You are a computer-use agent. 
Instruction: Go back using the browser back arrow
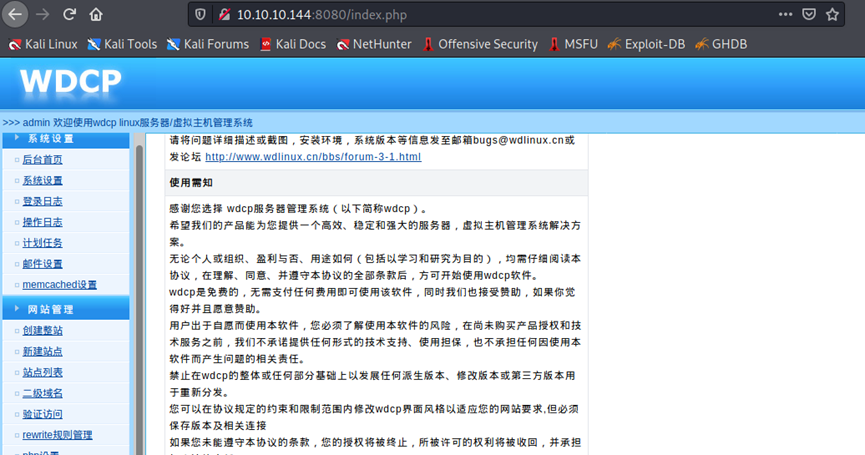coord(15,14)
